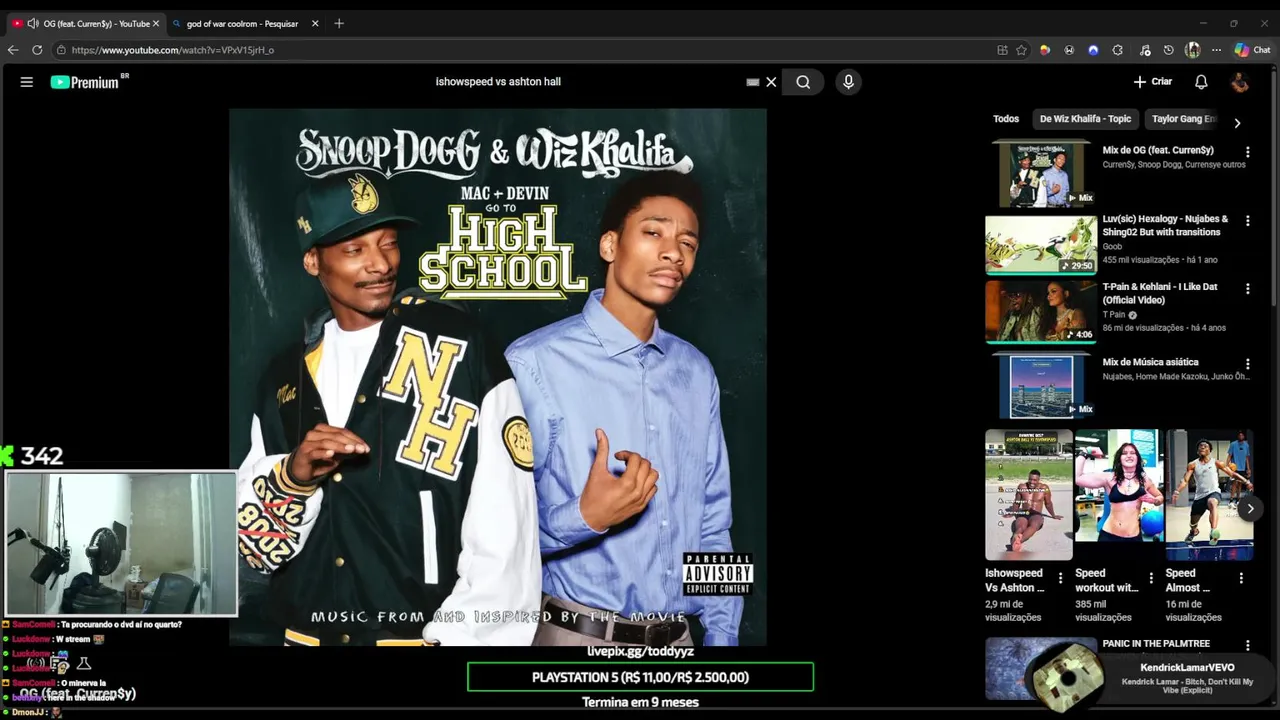Viewport: 1280px width, 720px height.
Task: Open a new browser tab
Action: click(339, 23)
